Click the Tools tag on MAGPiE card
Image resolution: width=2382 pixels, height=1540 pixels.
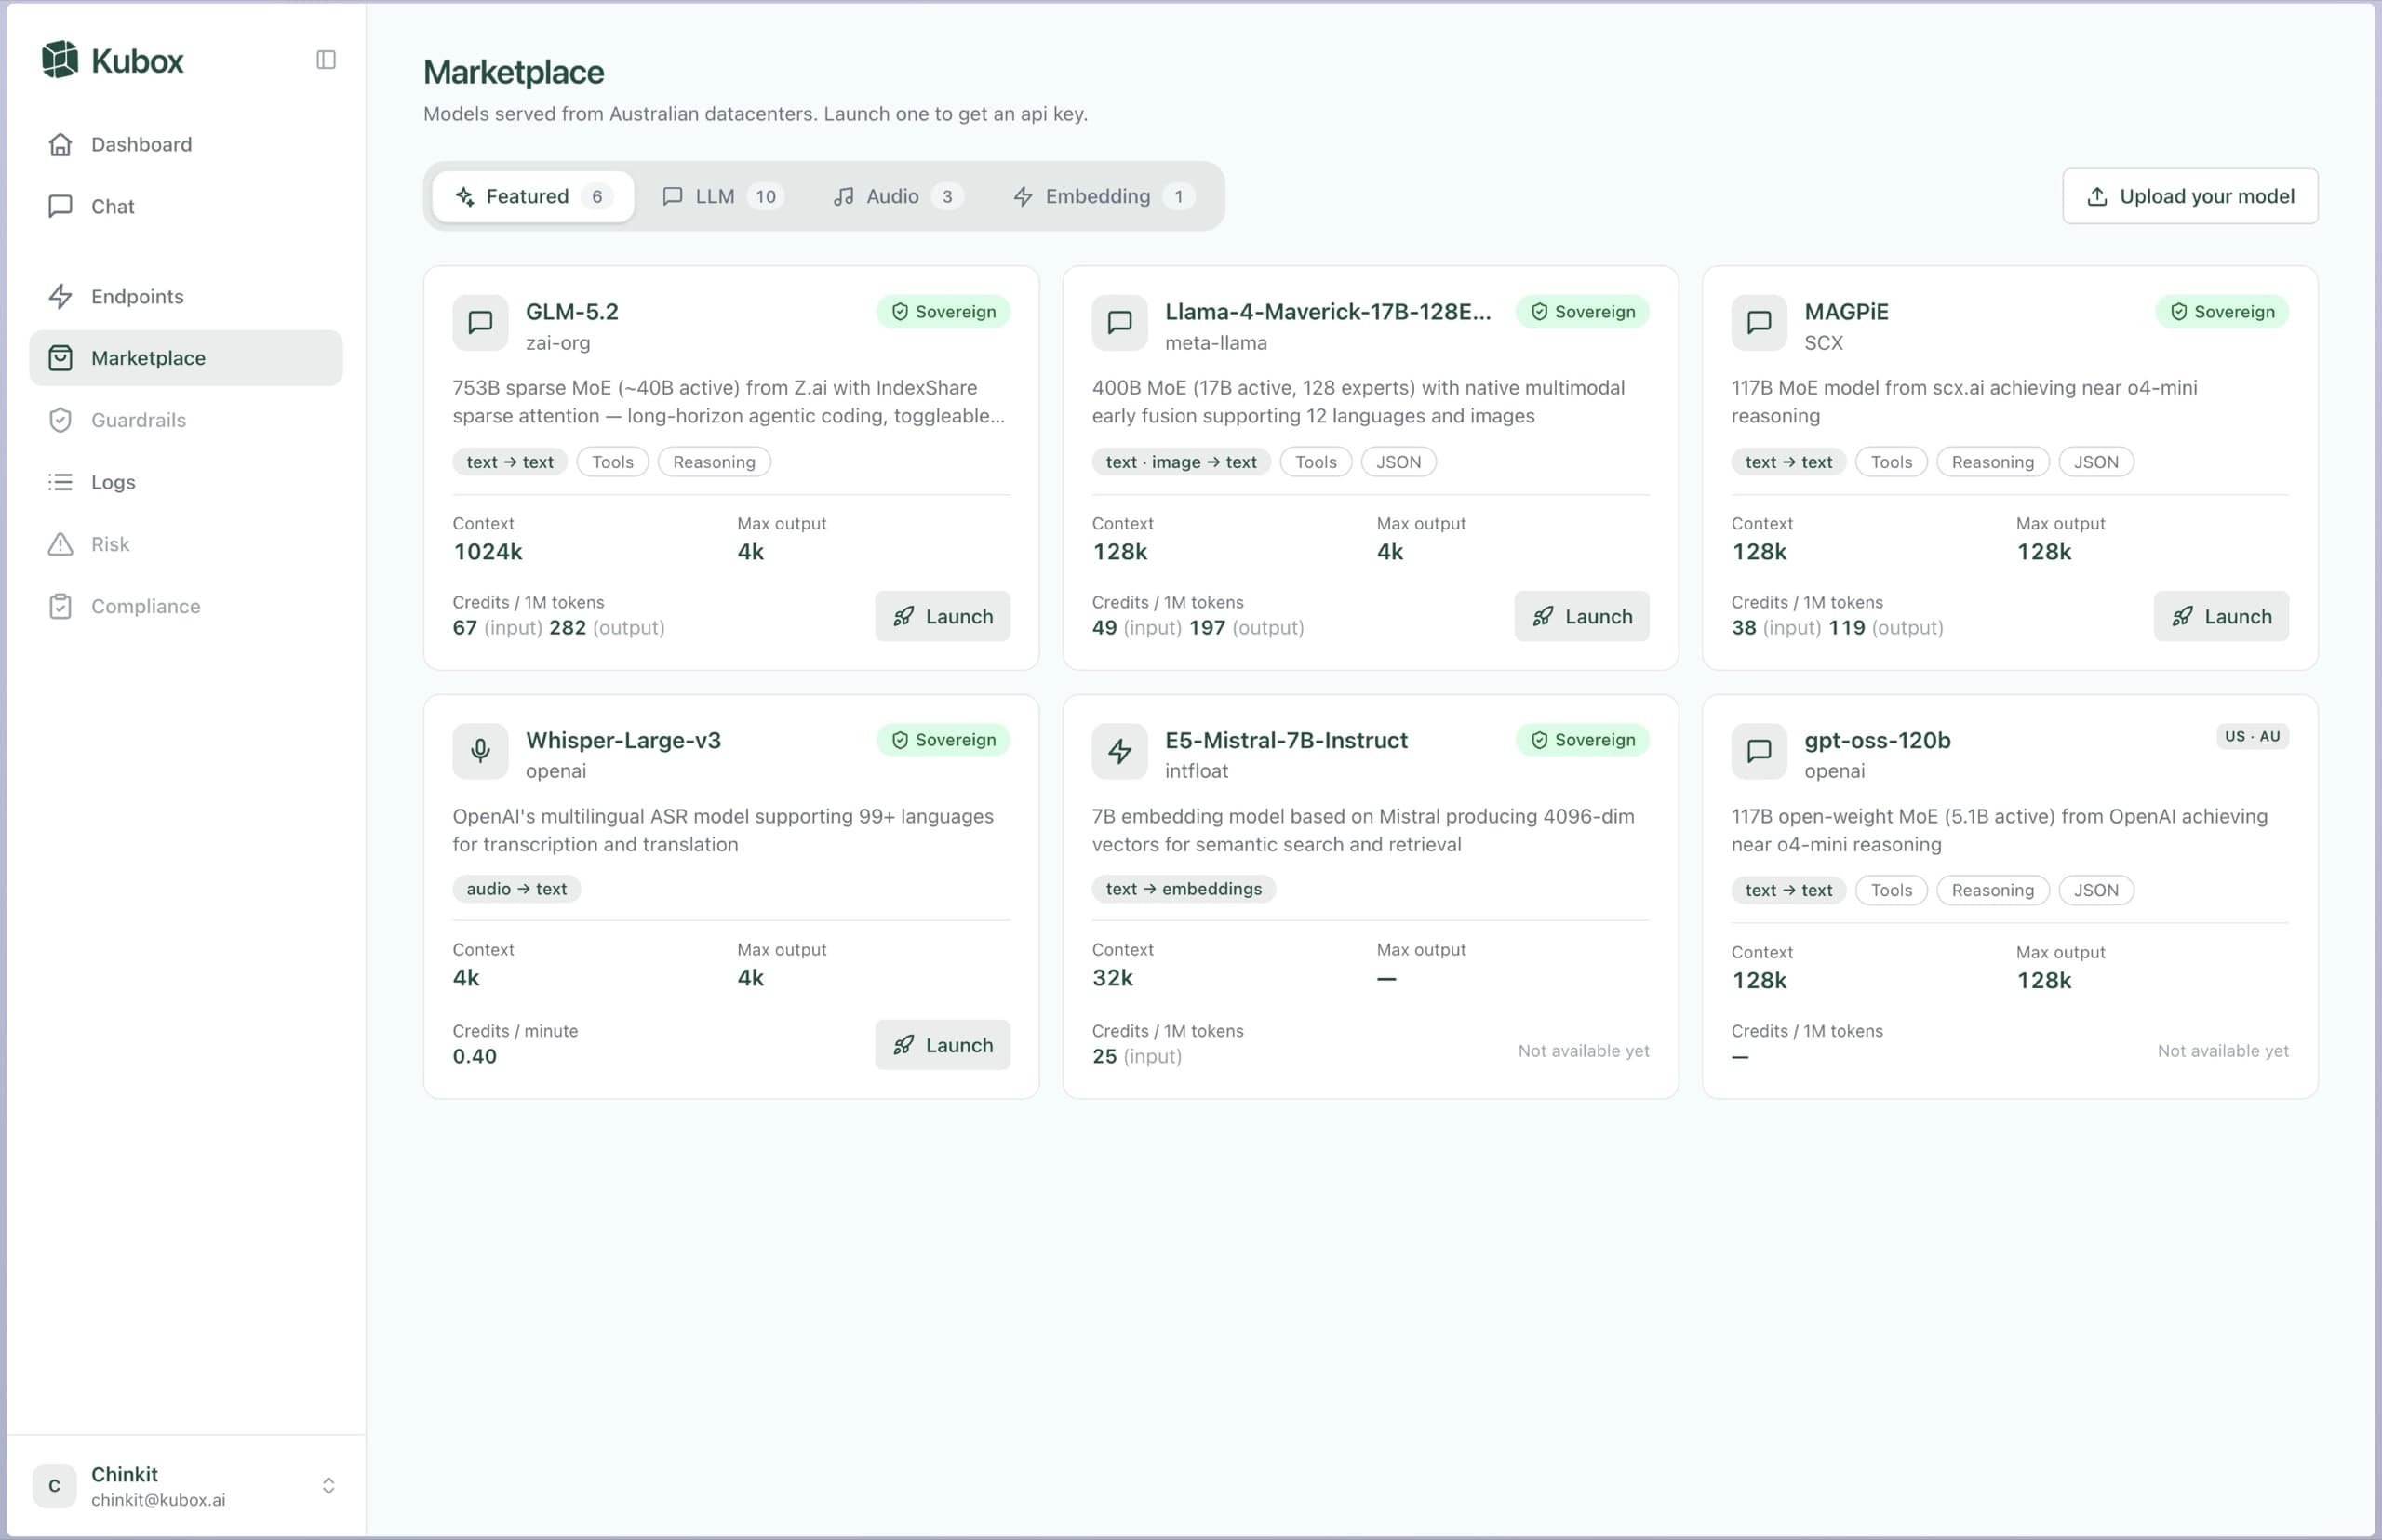pyautogui.click(x=1891, y=462)
